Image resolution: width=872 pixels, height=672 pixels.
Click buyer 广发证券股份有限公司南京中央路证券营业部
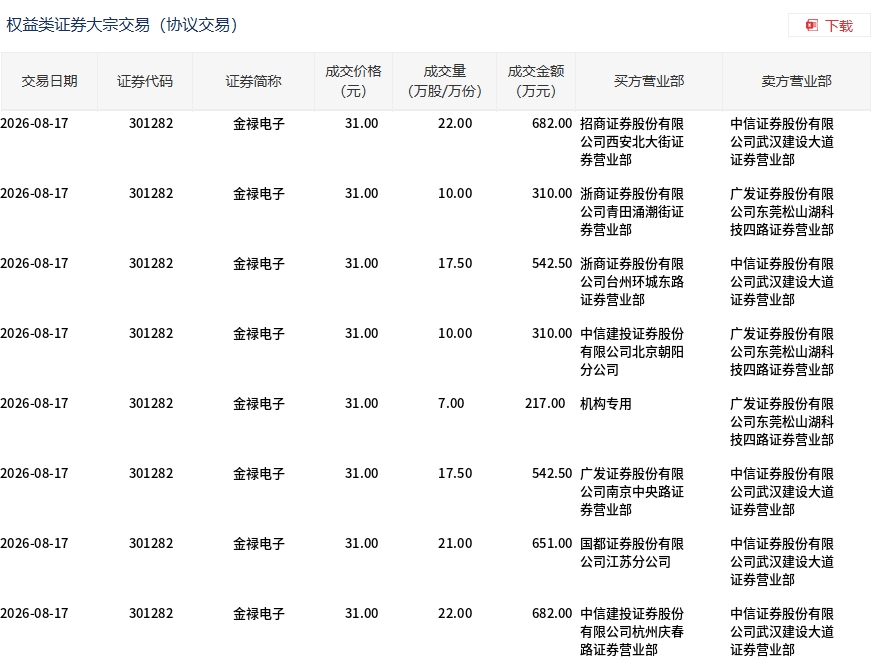coord(632,492)
